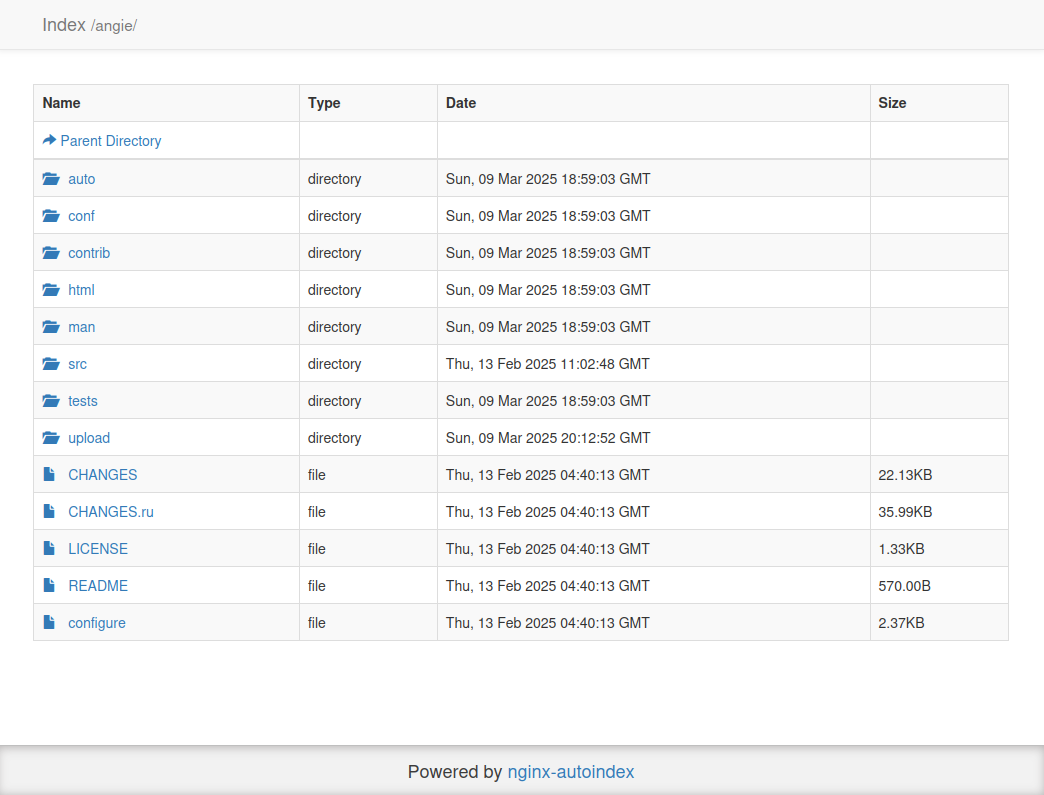Viewport: 1044px width, 795px height.
Task: Click the Index title in header
Action: click(64, 25)
